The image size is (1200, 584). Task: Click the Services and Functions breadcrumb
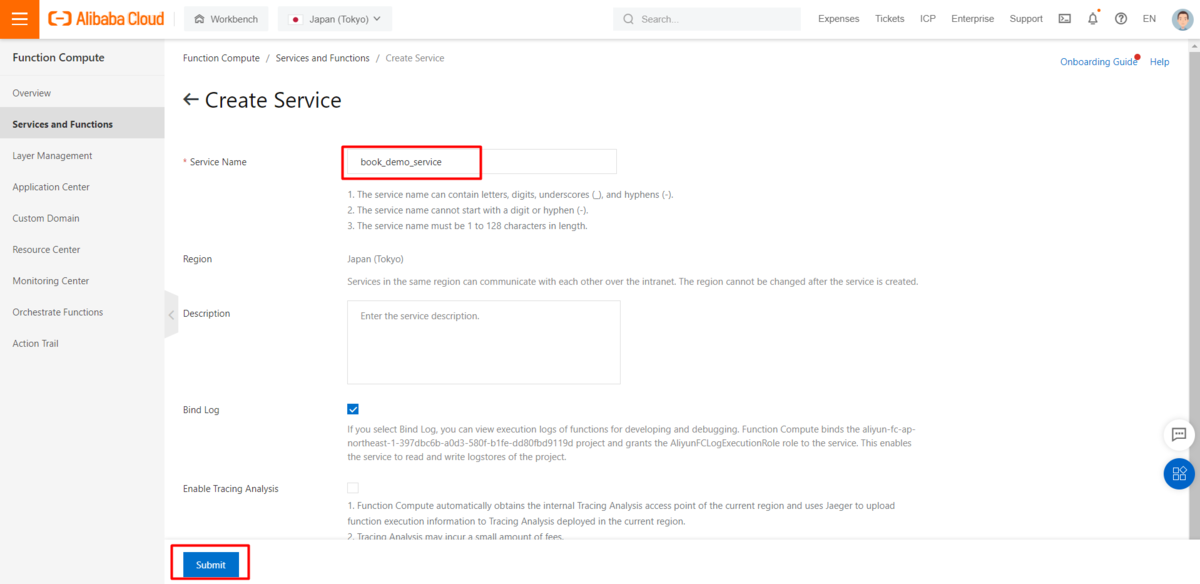tap(322, 58)
